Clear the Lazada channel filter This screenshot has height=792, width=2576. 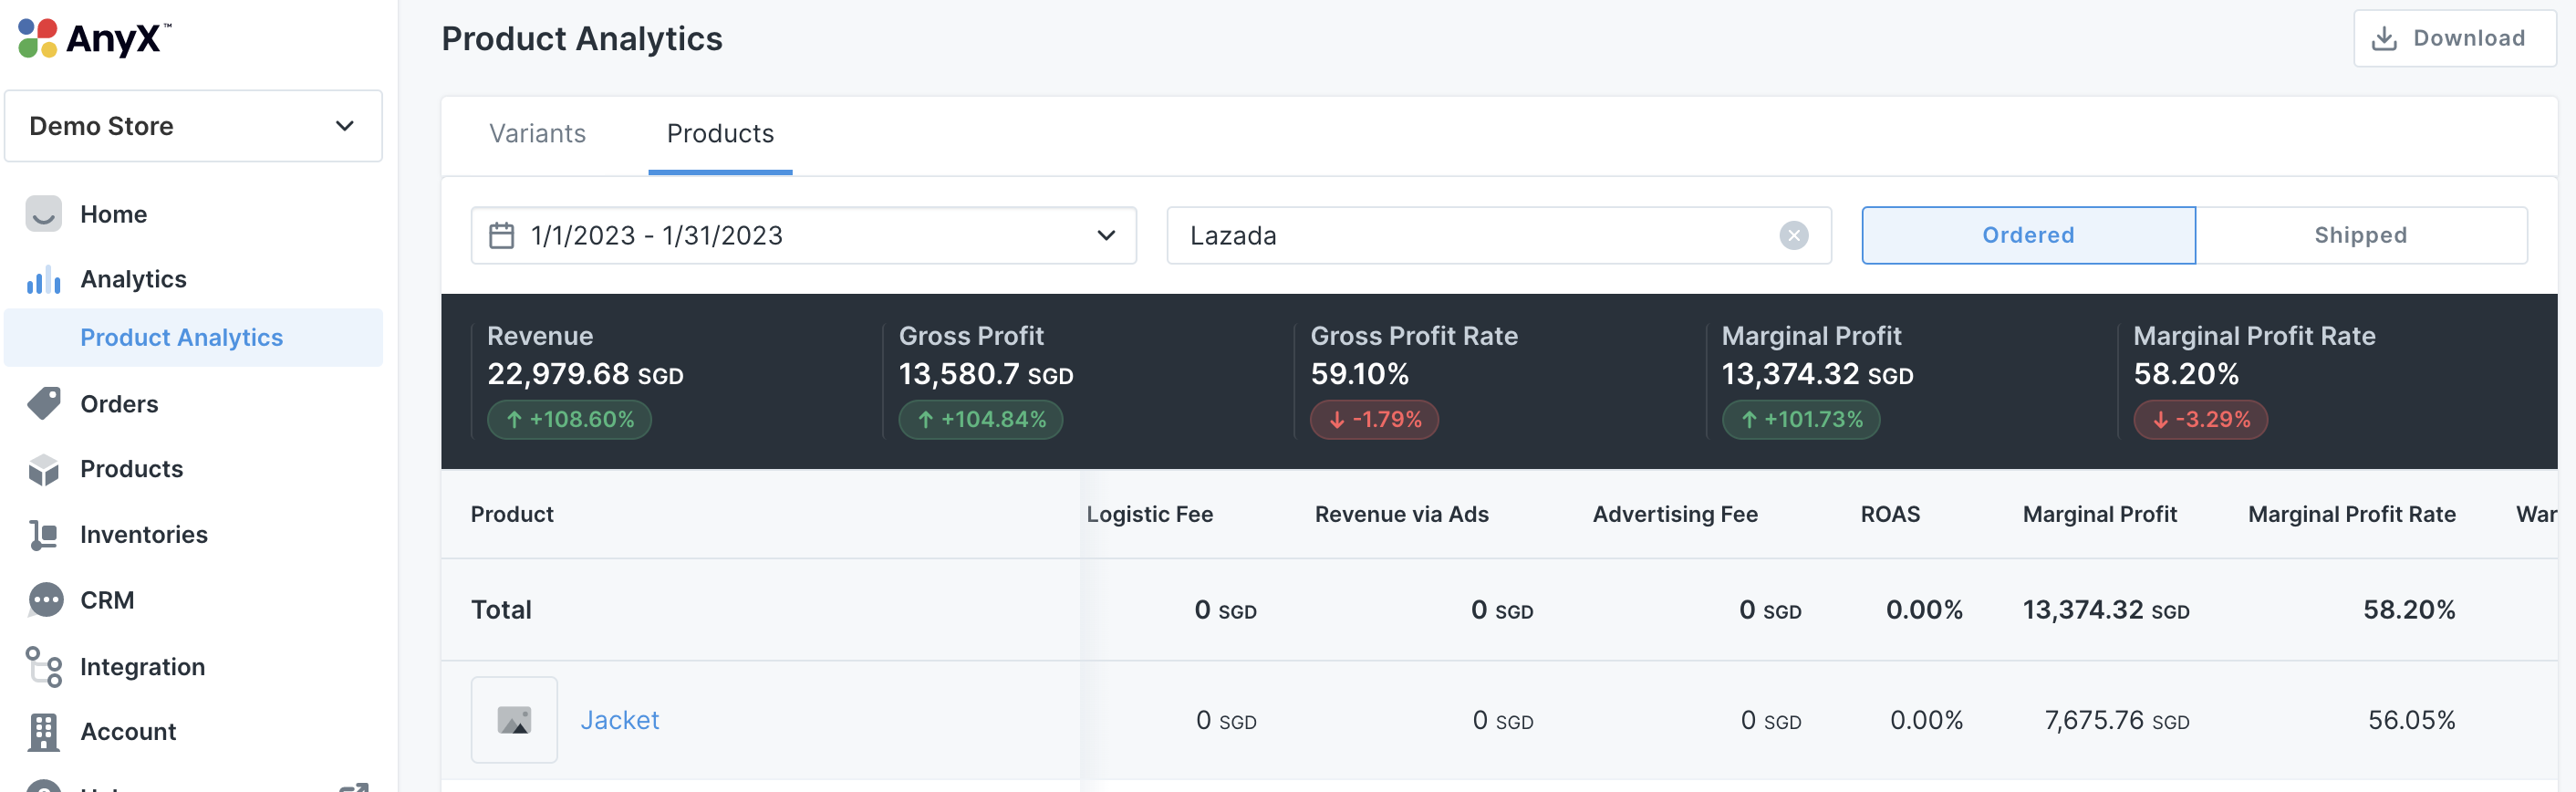[x=1793, y=236]
